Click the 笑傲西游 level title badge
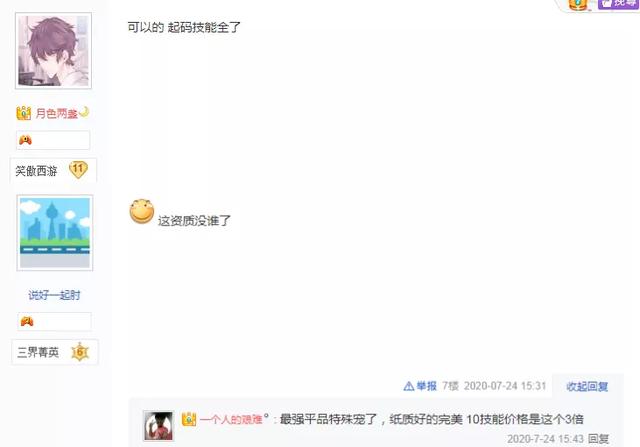This screenshot has height=447, width=640. click(x=36, y=171)
